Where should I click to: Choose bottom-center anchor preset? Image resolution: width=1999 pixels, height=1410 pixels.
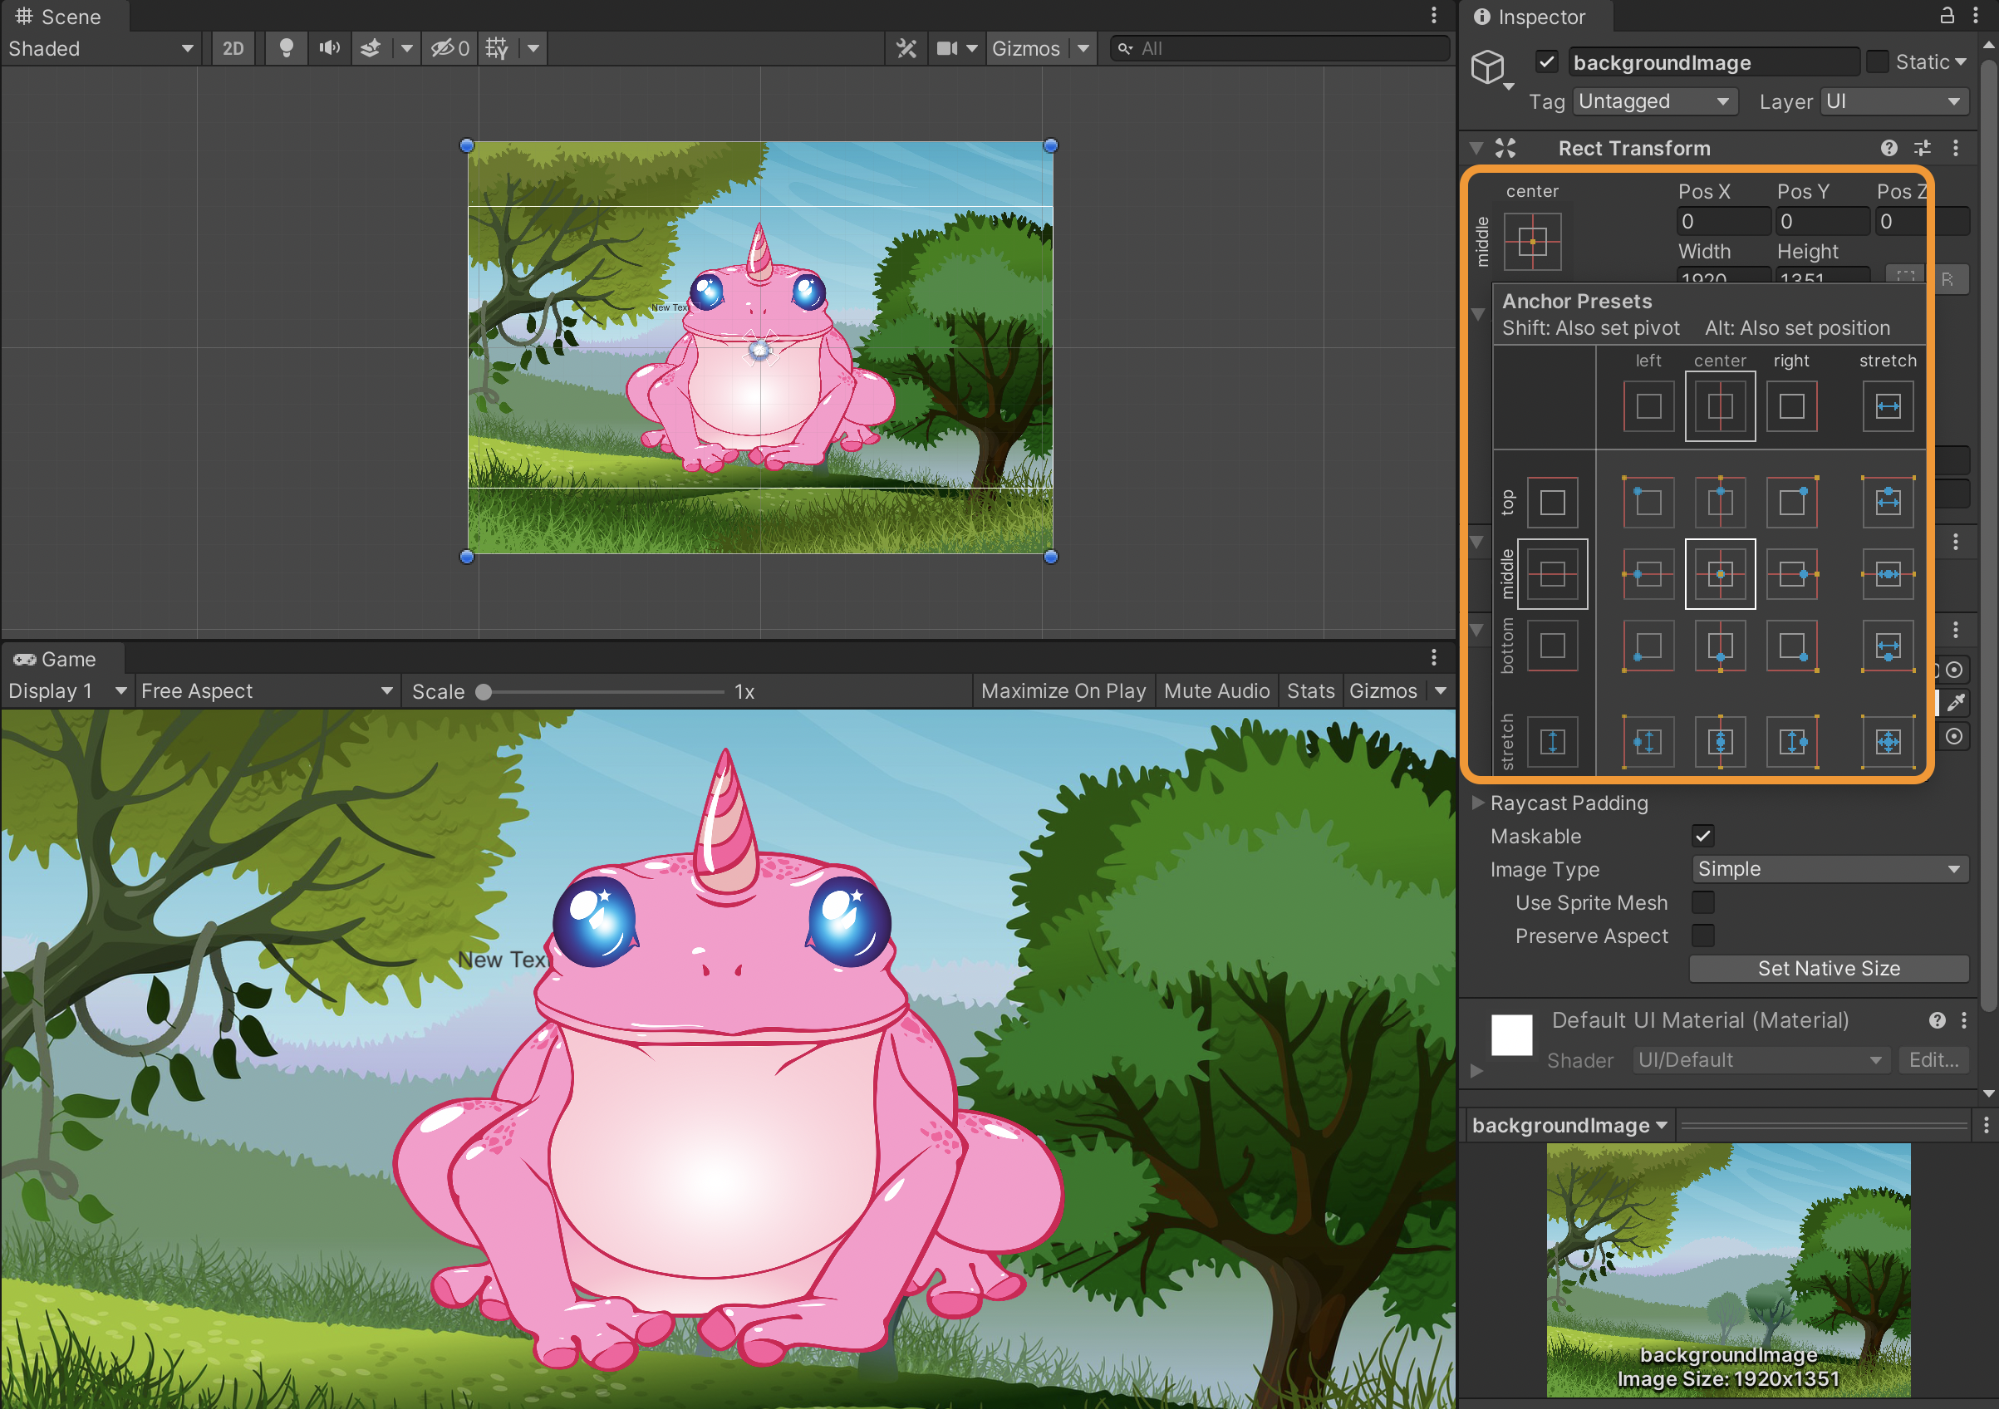[1720, 647]
